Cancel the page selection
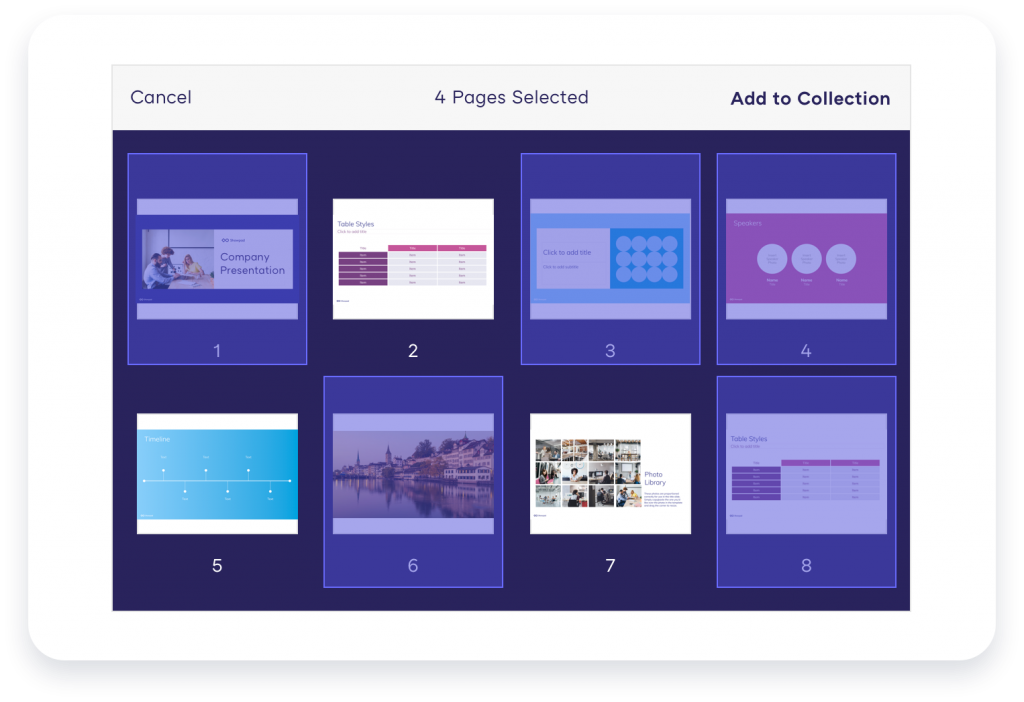Viewport: 1024px width, 702px height. 160,97
